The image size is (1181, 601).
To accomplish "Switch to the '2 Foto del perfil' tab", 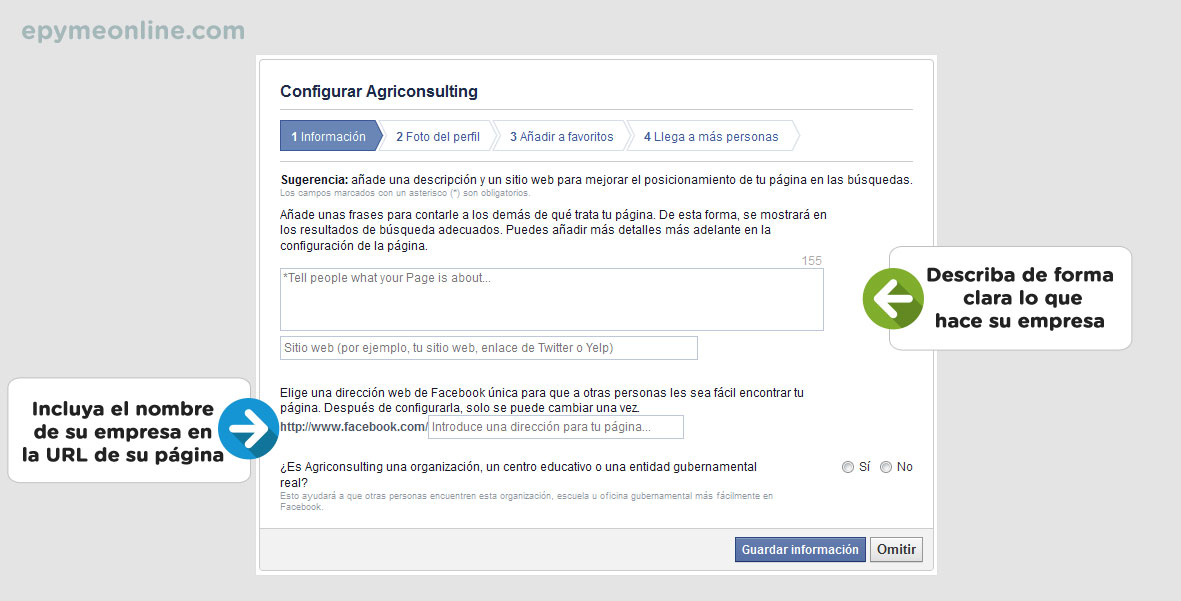I will (438, 136).
